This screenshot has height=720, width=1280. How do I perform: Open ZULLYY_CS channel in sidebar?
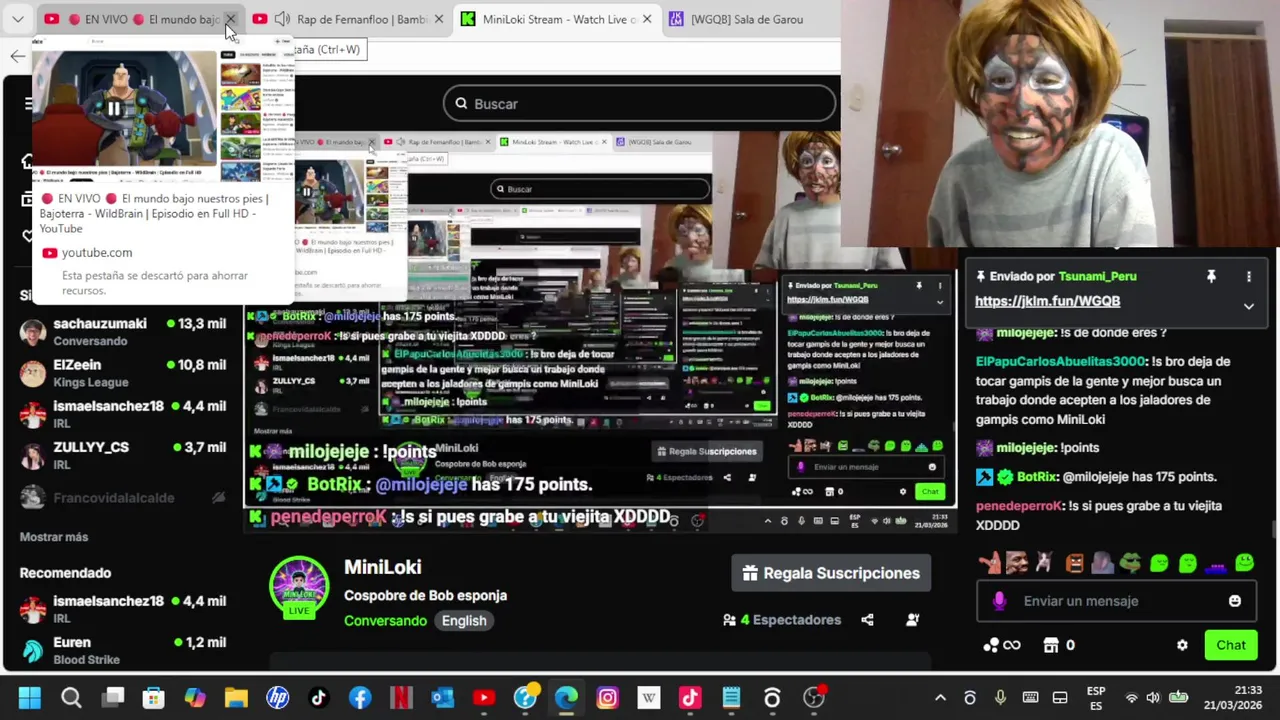pyautogui.click(x=123, y=455)
